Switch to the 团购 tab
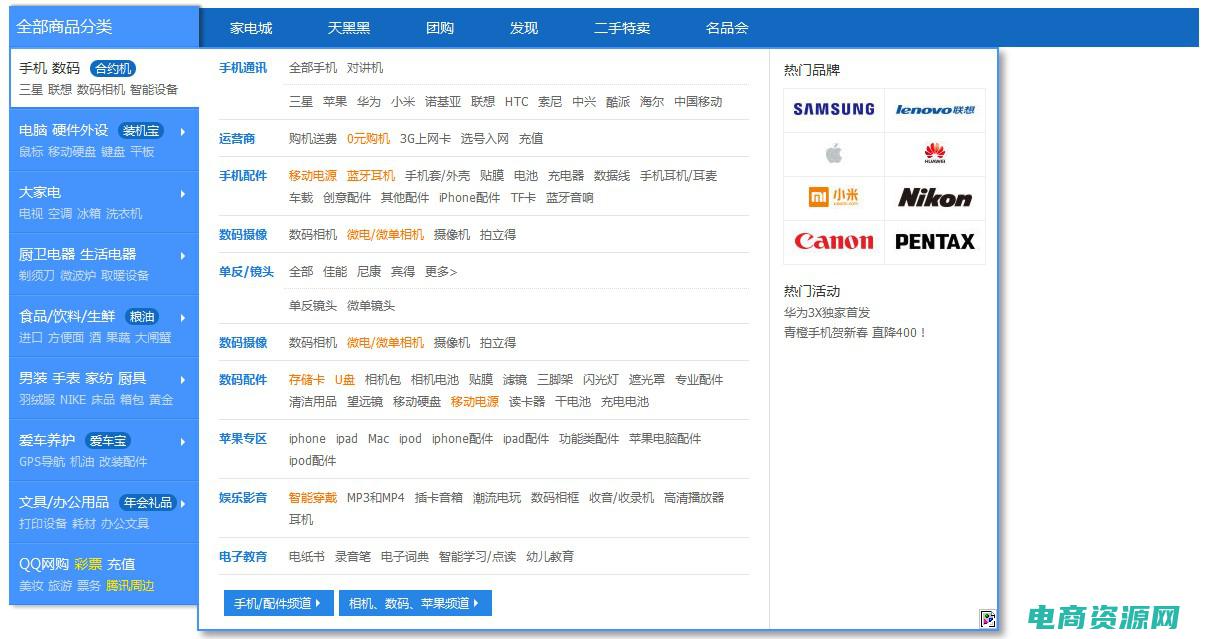The image size is (1206, 639). tap(440, 28)
